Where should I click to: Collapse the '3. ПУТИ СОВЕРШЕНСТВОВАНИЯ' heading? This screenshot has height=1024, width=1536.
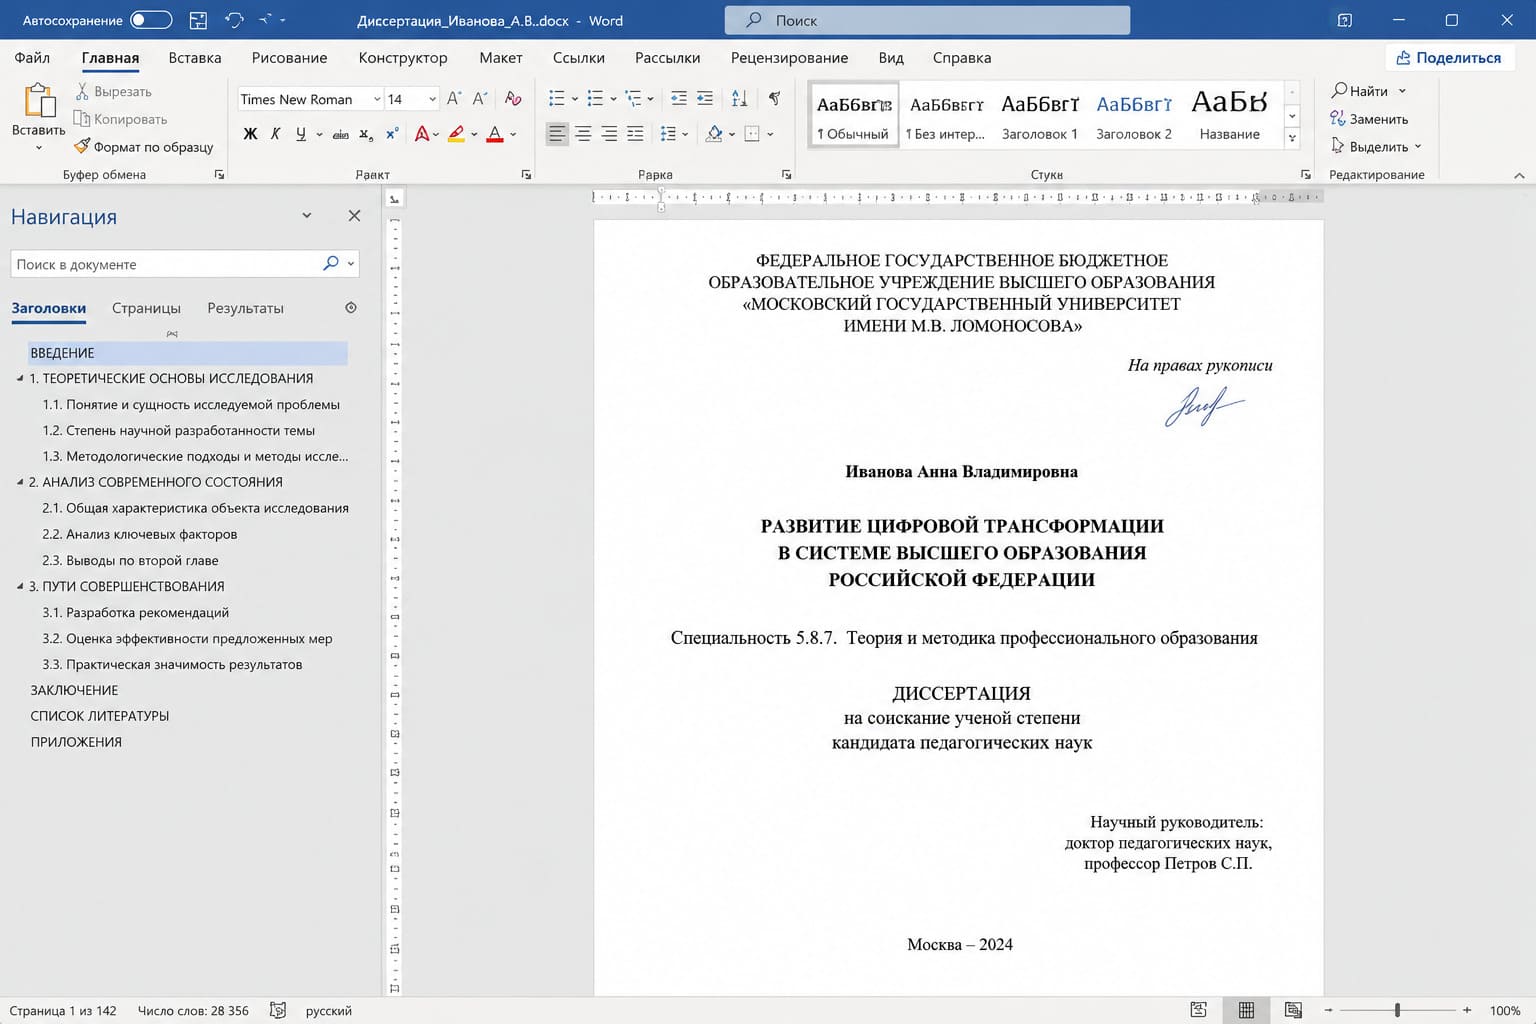pos(20,586)
